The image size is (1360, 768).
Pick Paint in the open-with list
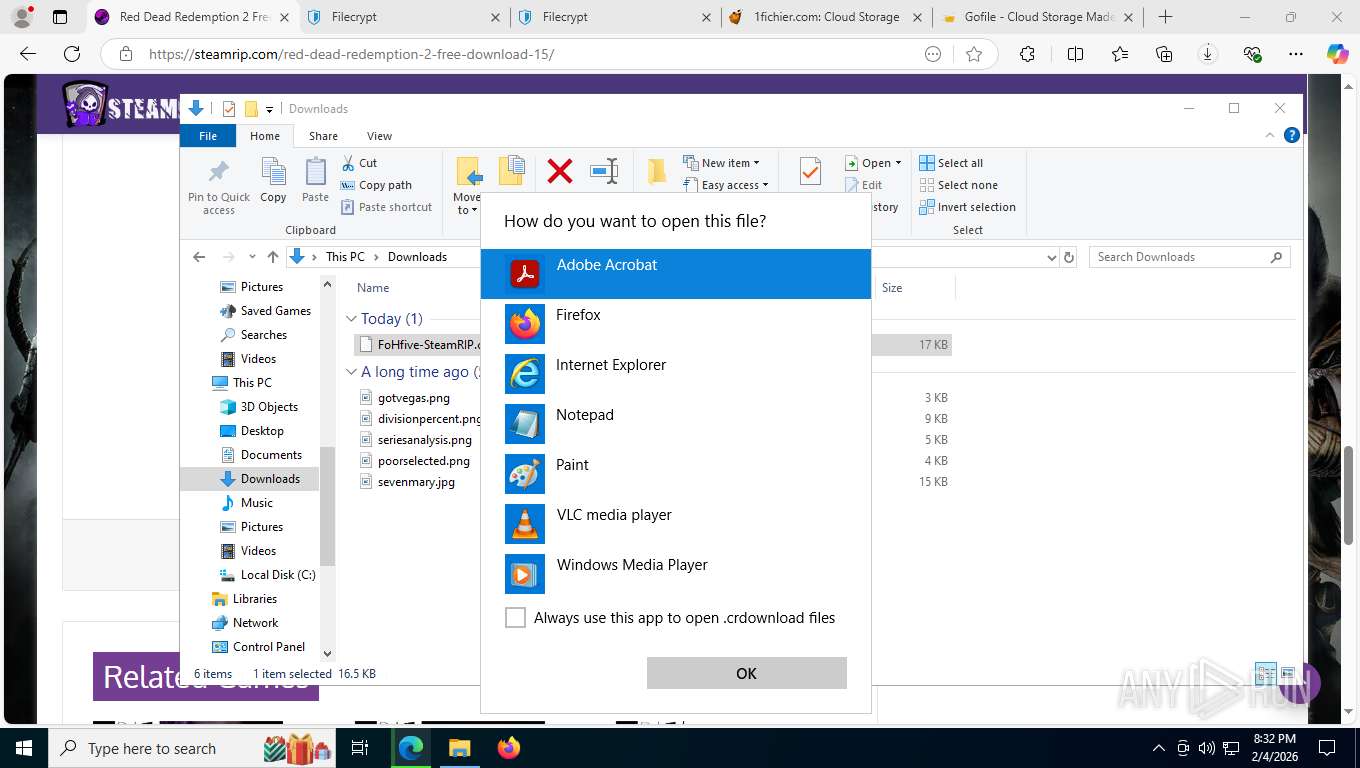pyautogui.click(x=675, y=473)
